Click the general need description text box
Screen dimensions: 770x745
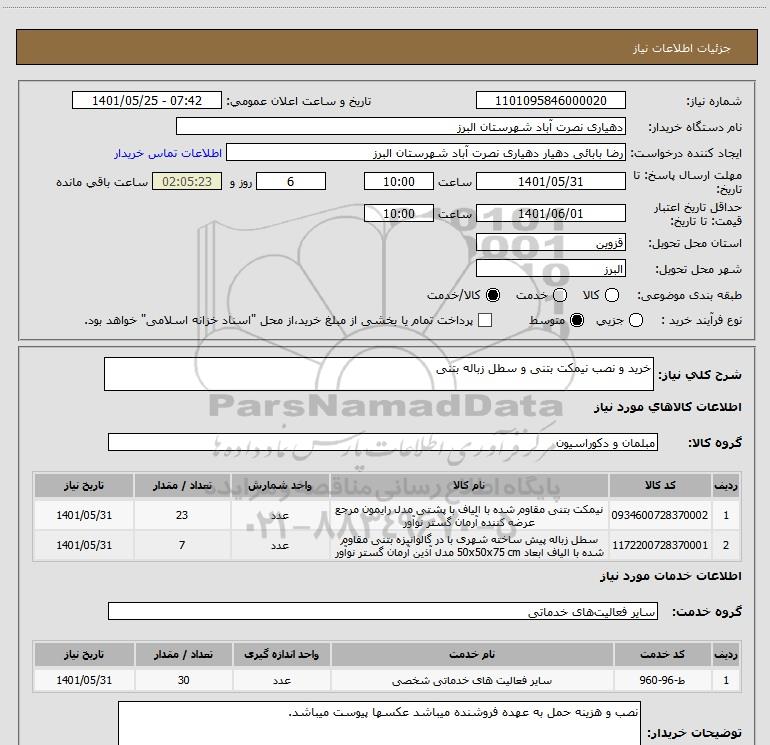pos(379,374)
